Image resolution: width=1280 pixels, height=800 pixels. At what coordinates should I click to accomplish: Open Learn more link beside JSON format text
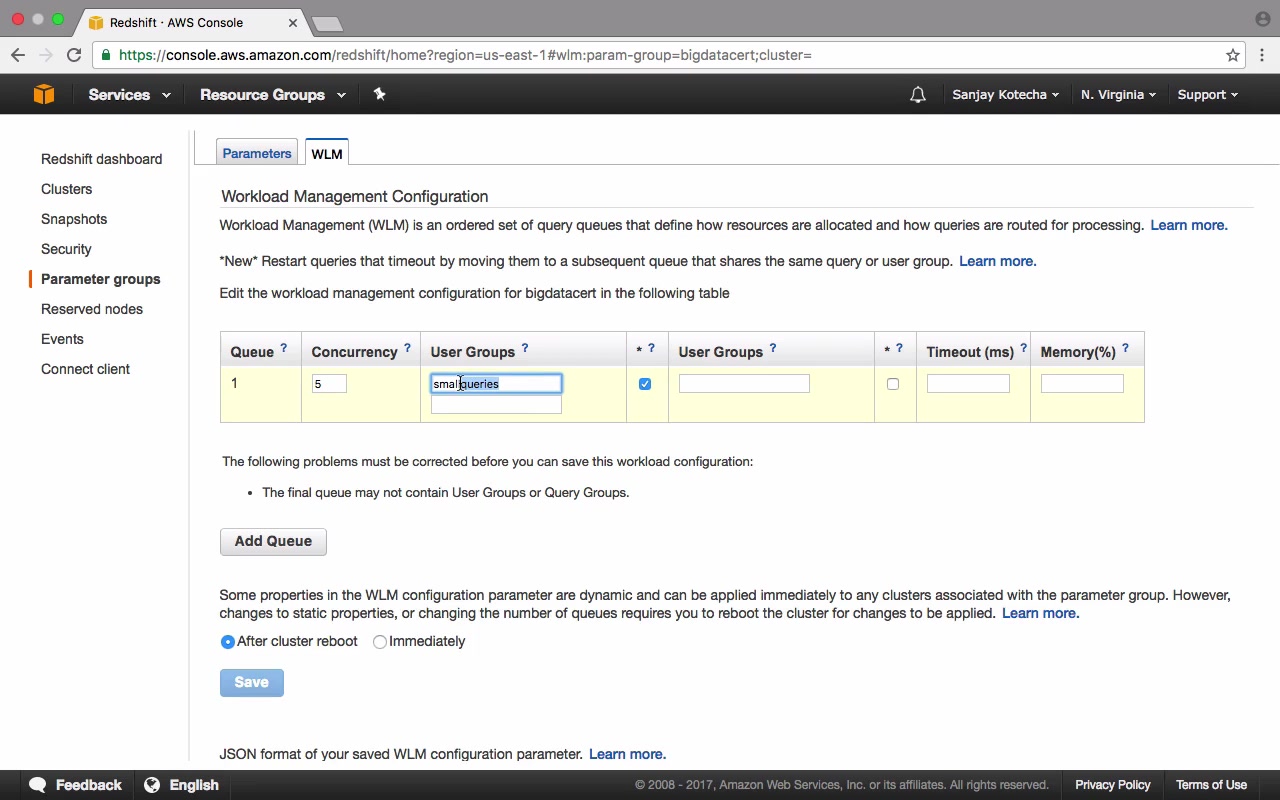(x=628, y=754)
